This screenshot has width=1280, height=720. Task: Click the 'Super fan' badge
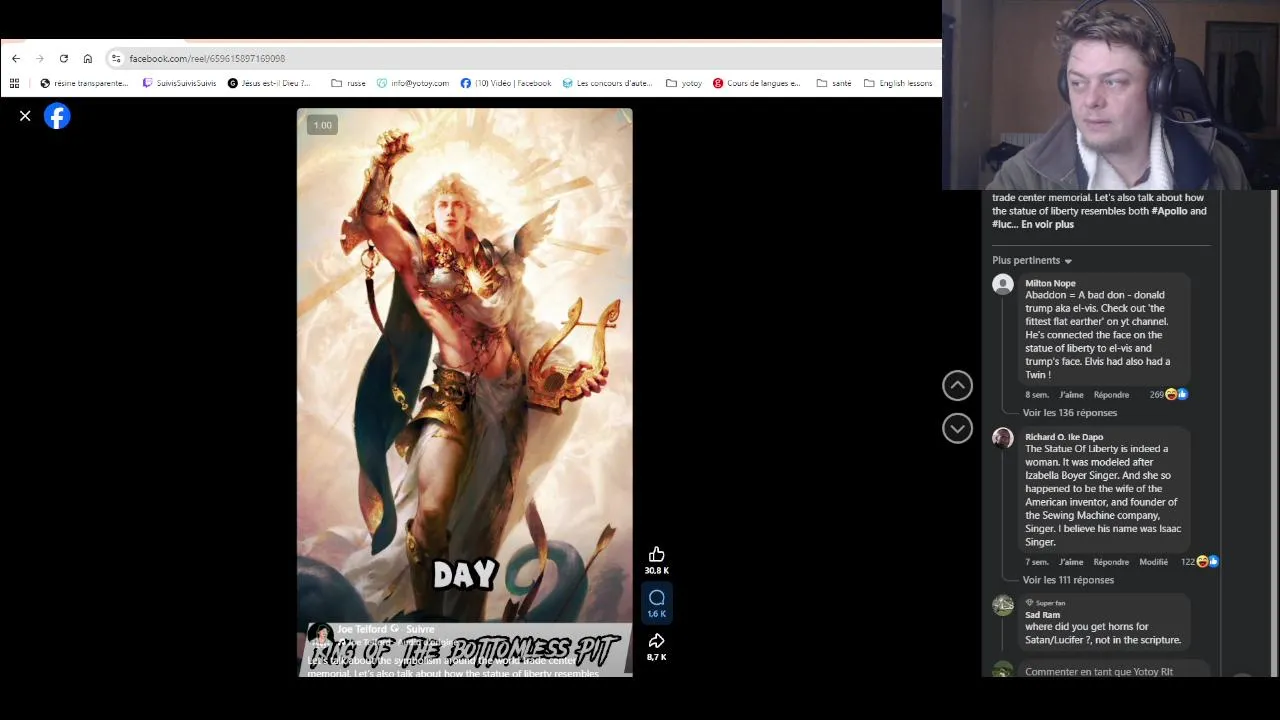tap(1045, 603)
